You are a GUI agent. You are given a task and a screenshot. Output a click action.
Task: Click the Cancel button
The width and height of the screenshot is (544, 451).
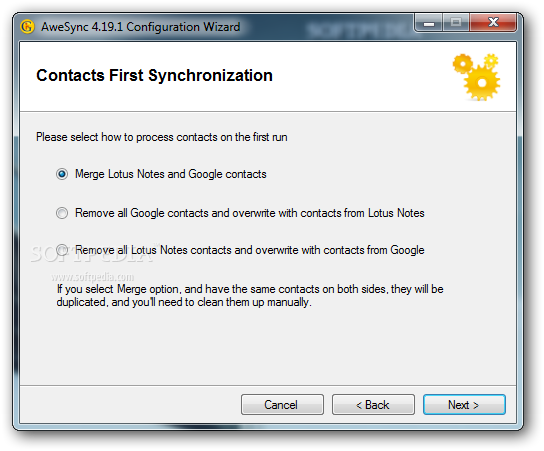282,405
